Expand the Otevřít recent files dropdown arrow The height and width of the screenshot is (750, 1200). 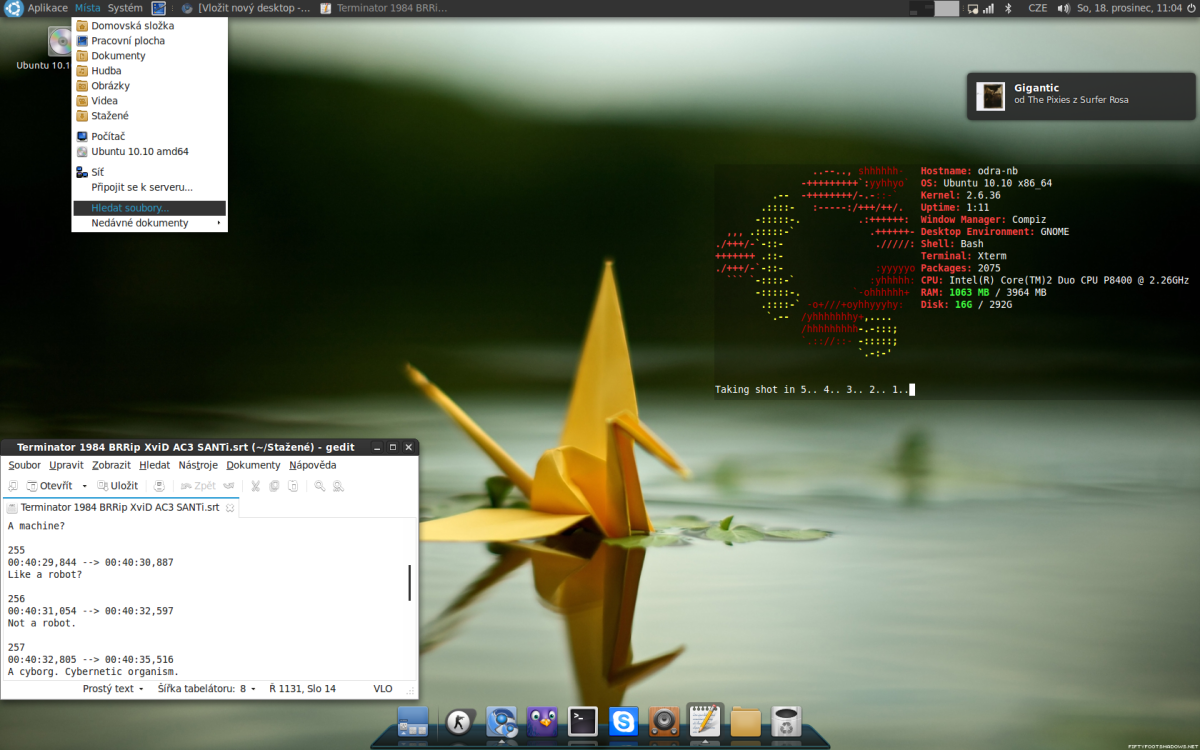pyautogui.click(x=84, y=486)
